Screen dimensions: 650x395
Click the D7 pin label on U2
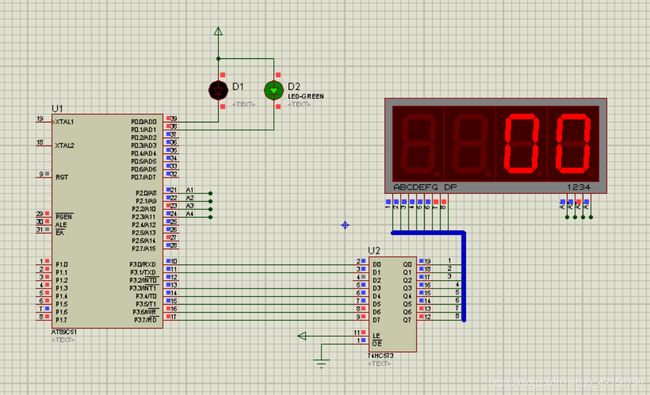376,320
